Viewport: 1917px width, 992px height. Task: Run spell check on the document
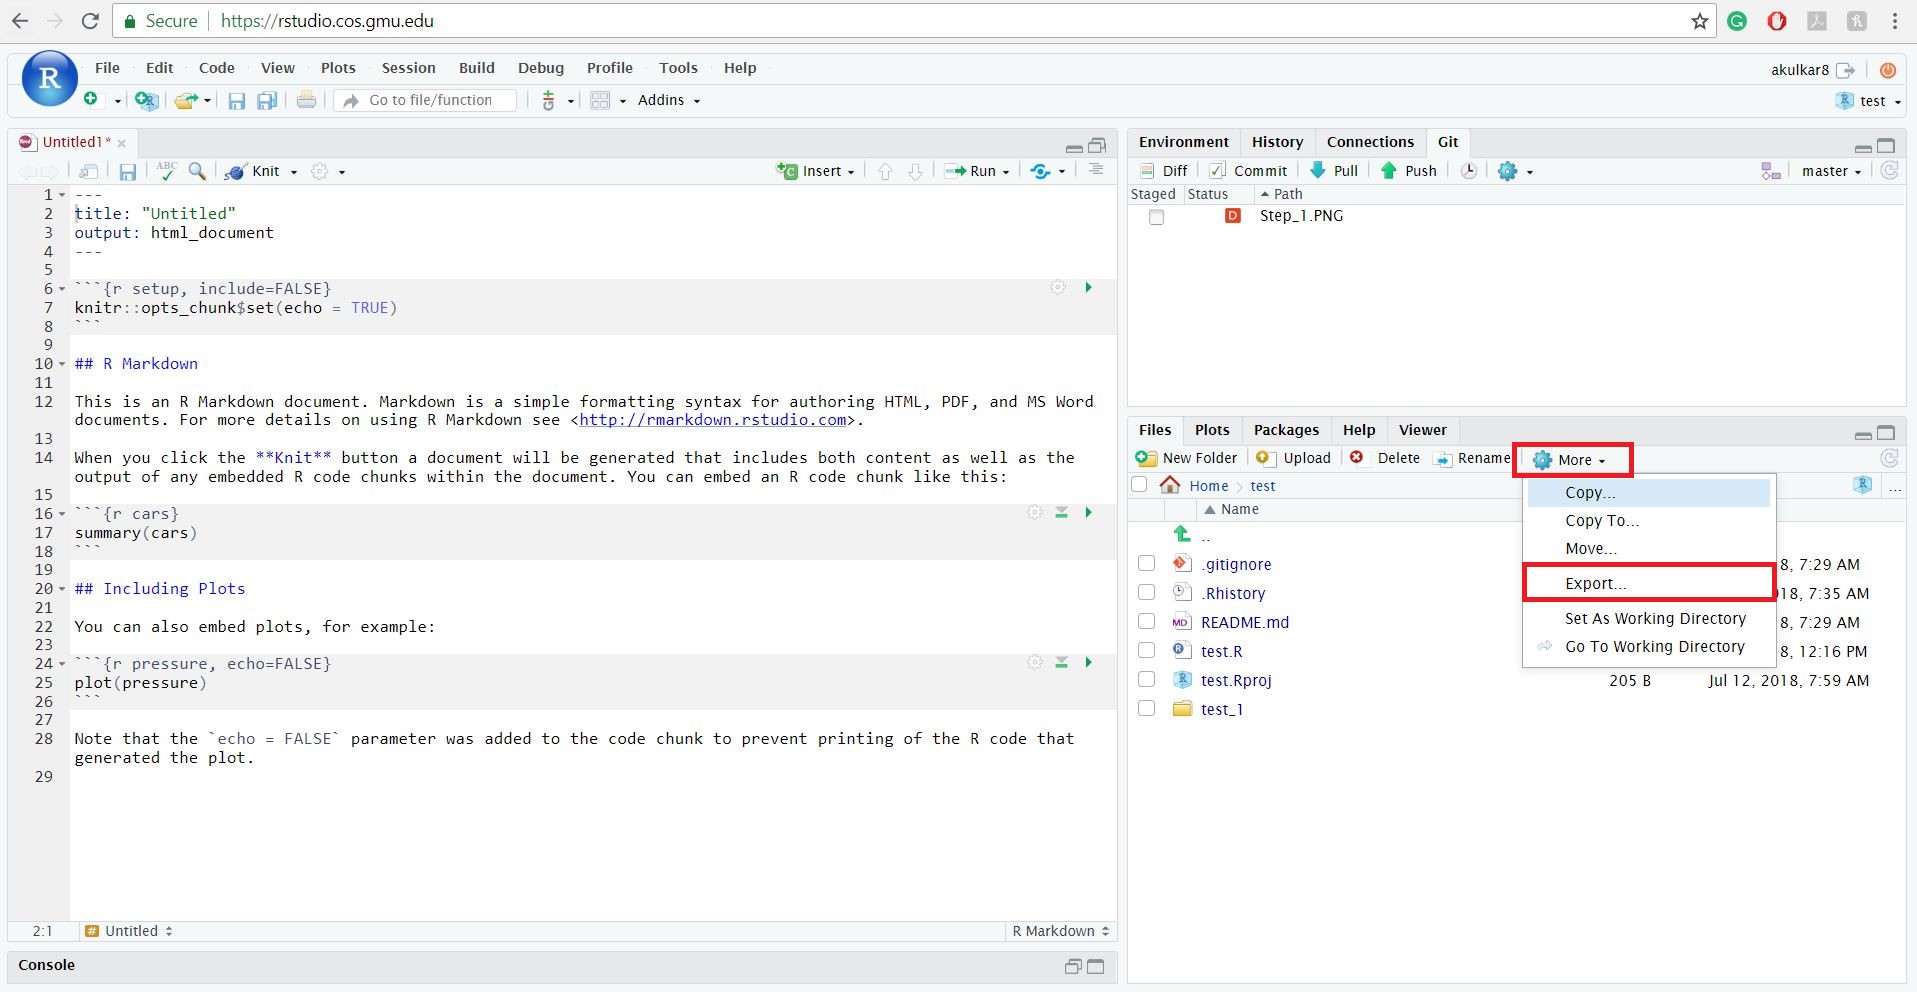click(166, 171)
